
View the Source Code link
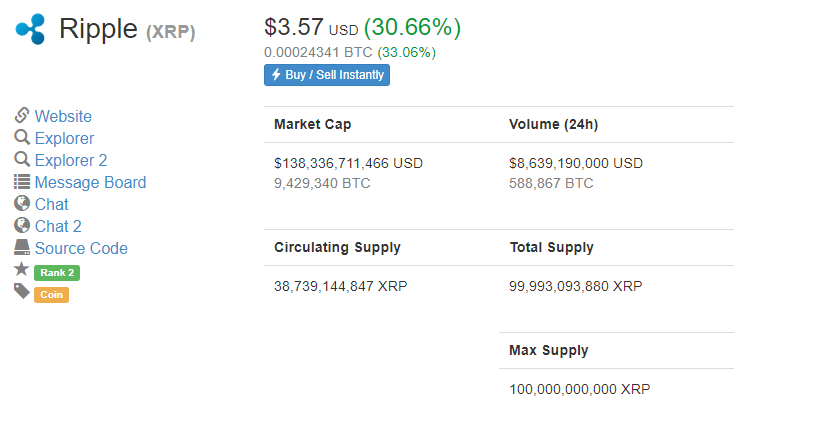pos(81,248)
